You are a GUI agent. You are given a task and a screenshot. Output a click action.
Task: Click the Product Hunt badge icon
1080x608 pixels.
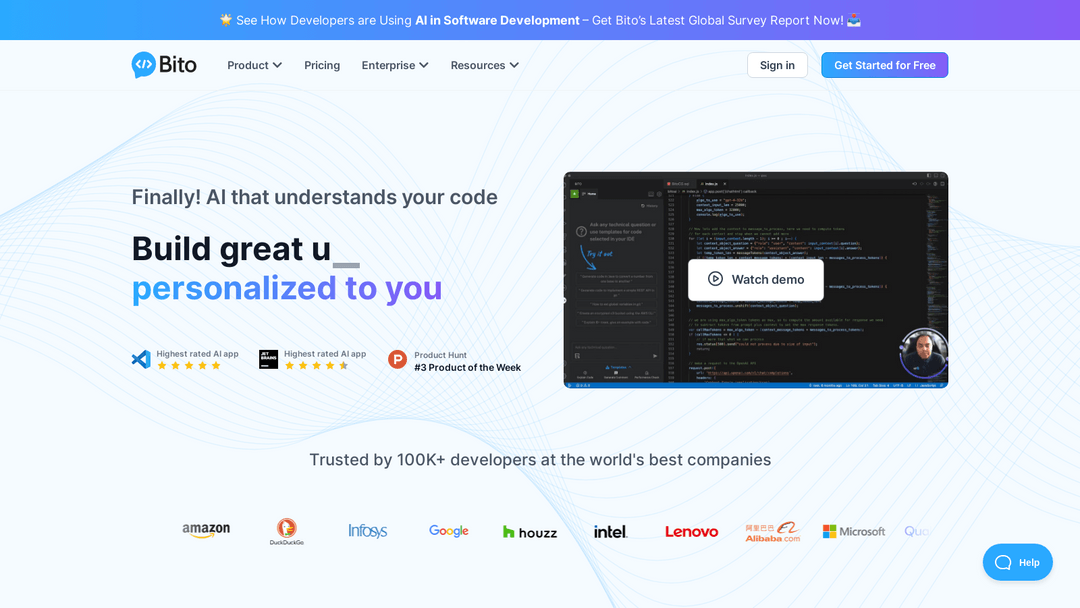click(398, 360)
